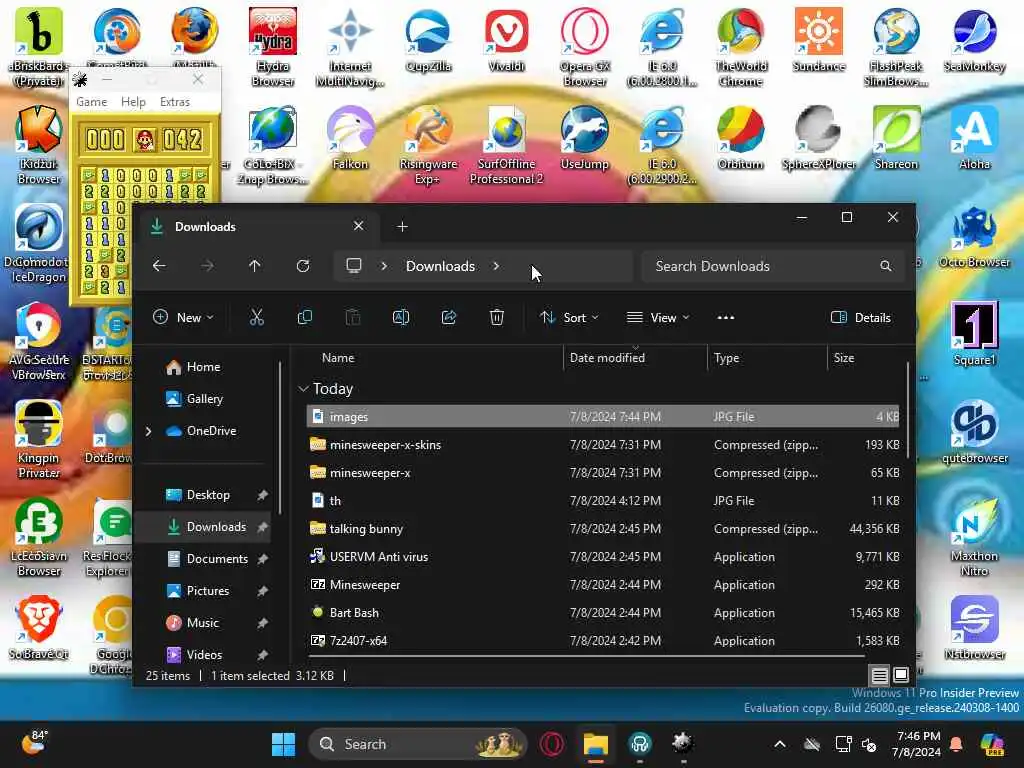The image size is (1024, 768).
Task: Click the taskbar Search box
Action: (x=418, y=744)
